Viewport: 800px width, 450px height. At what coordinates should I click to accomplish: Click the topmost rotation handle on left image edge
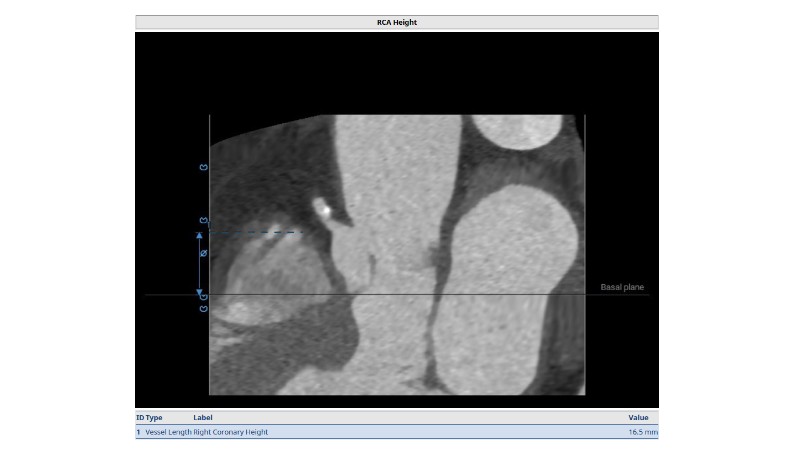pos(204,167)
